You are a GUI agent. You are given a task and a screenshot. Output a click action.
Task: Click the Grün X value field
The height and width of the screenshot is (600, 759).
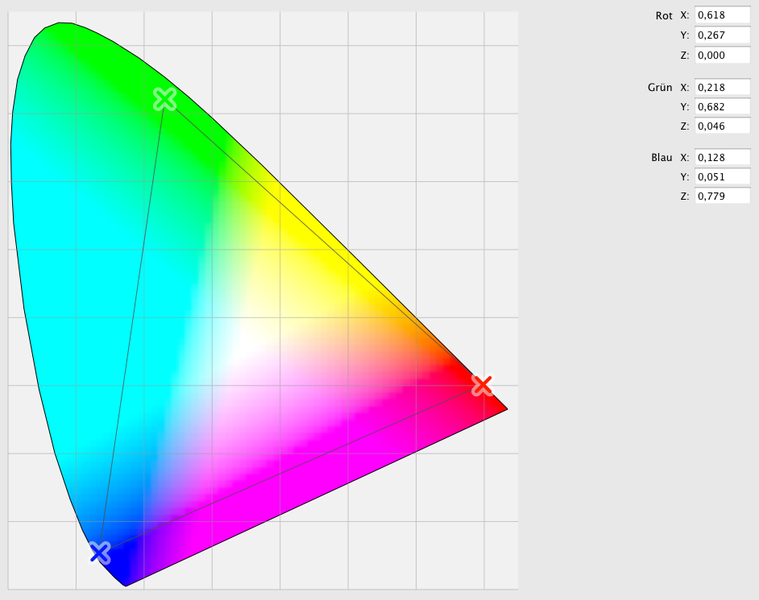[x=723, y=87]
